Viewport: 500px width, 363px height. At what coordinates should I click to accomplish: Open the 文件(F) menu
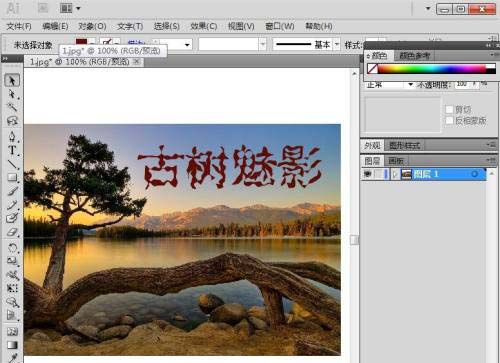tap(19, 26)
